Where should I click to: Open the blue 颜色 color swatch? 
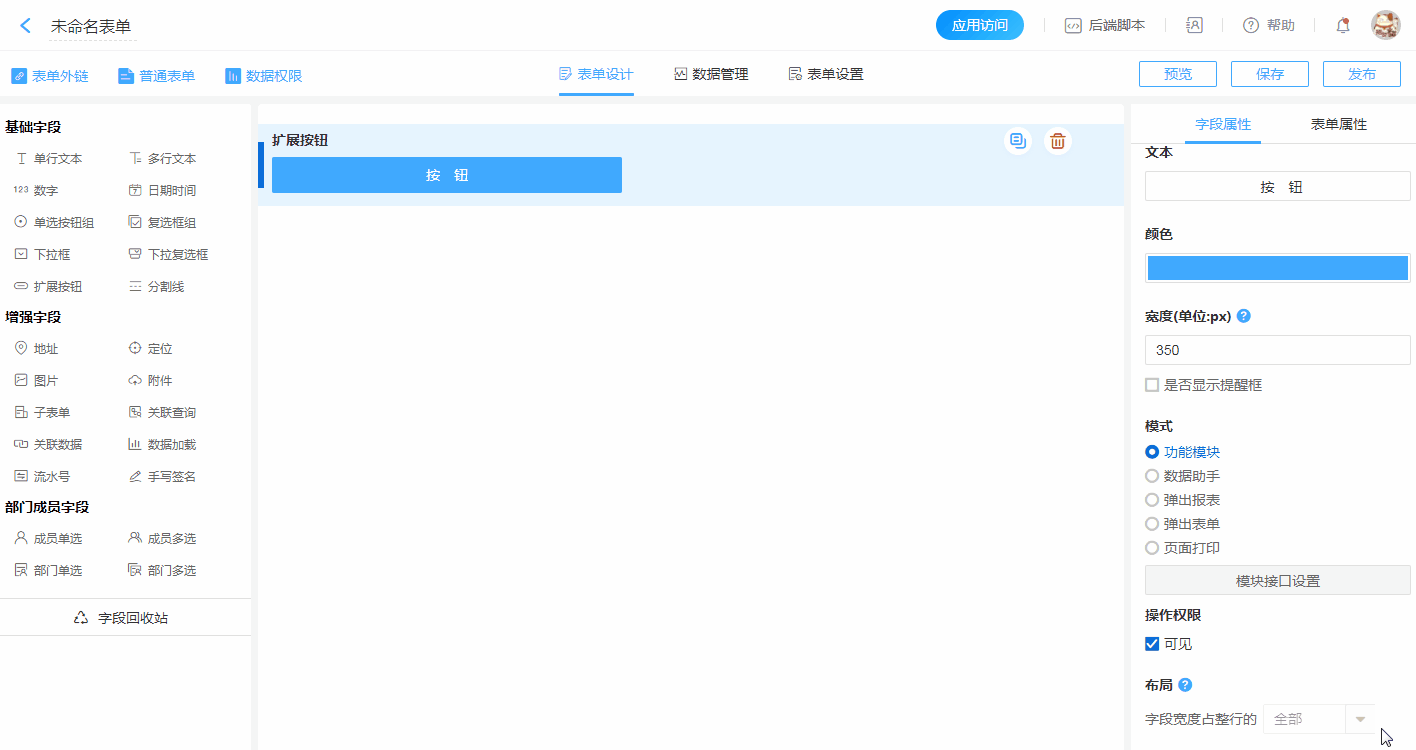pyautogui.click(x=1277, y=268)
